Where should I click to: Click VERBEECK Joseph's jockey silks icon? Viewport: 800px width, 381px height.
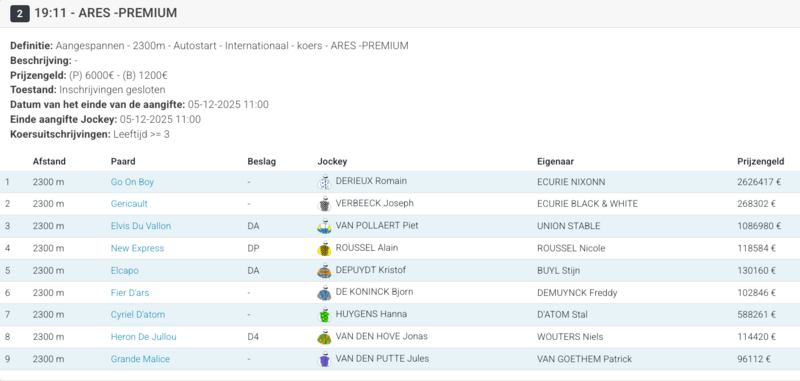[x=324, y=204]
